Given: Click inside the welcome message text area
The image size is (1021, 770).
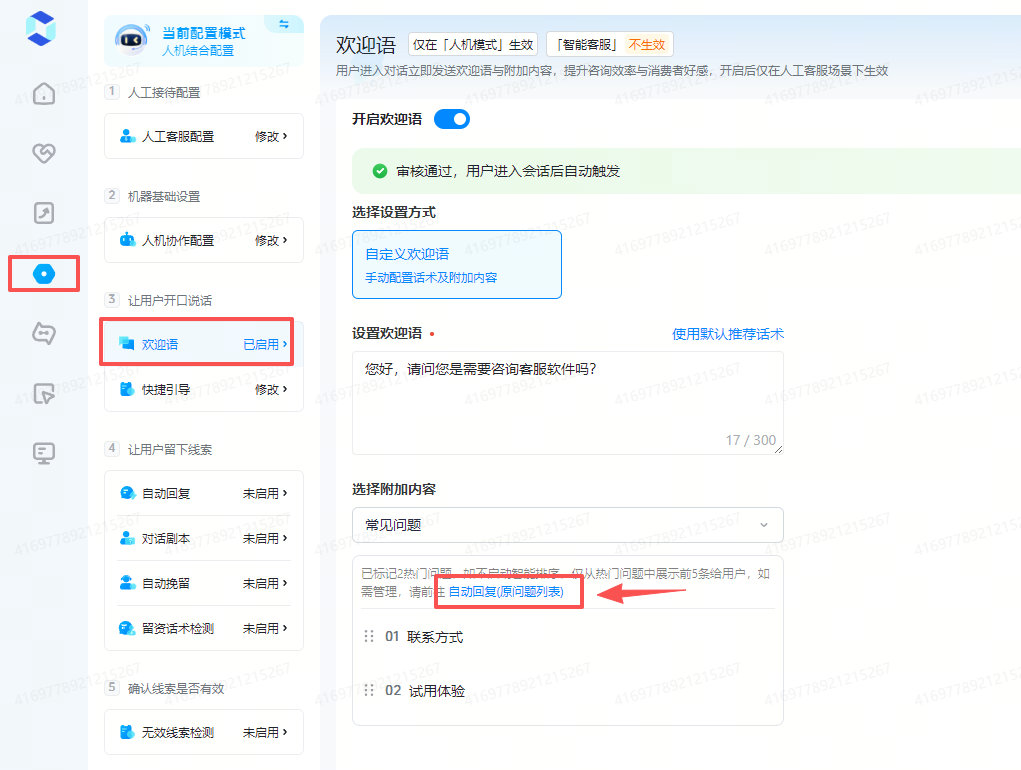Looking at the screenshot, I should (x=568, y=403).
